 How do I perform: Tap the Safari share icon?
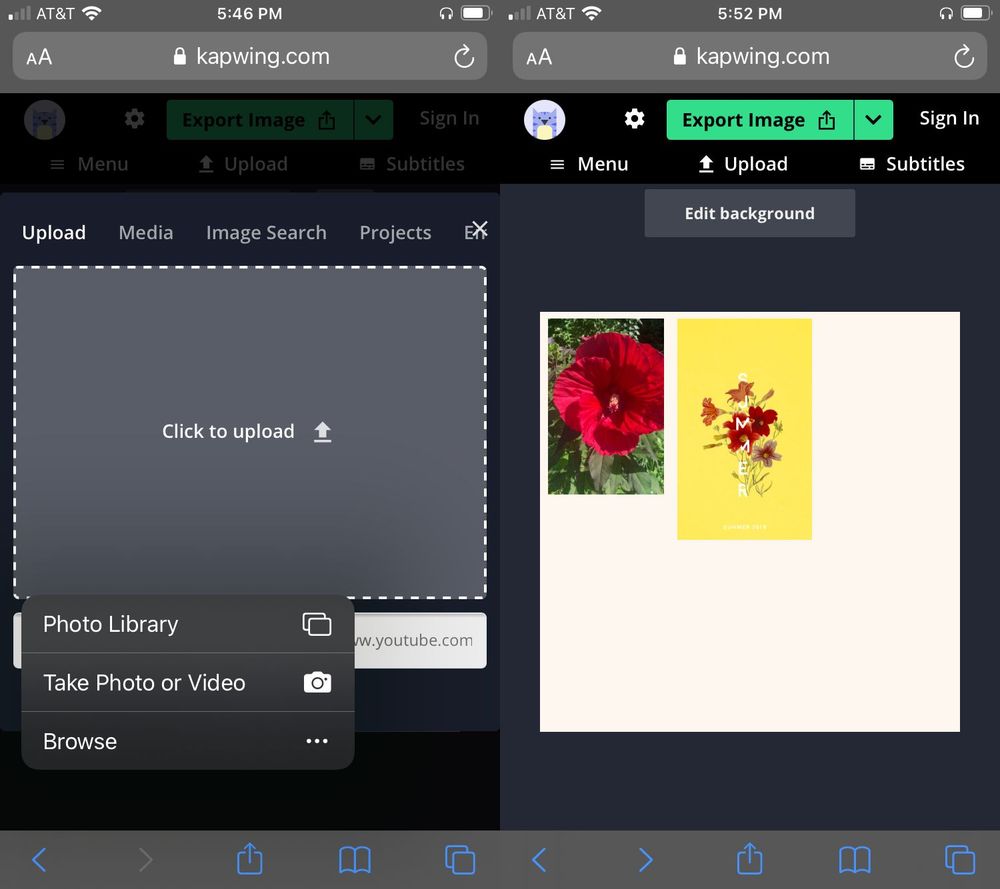click(249, 859)
